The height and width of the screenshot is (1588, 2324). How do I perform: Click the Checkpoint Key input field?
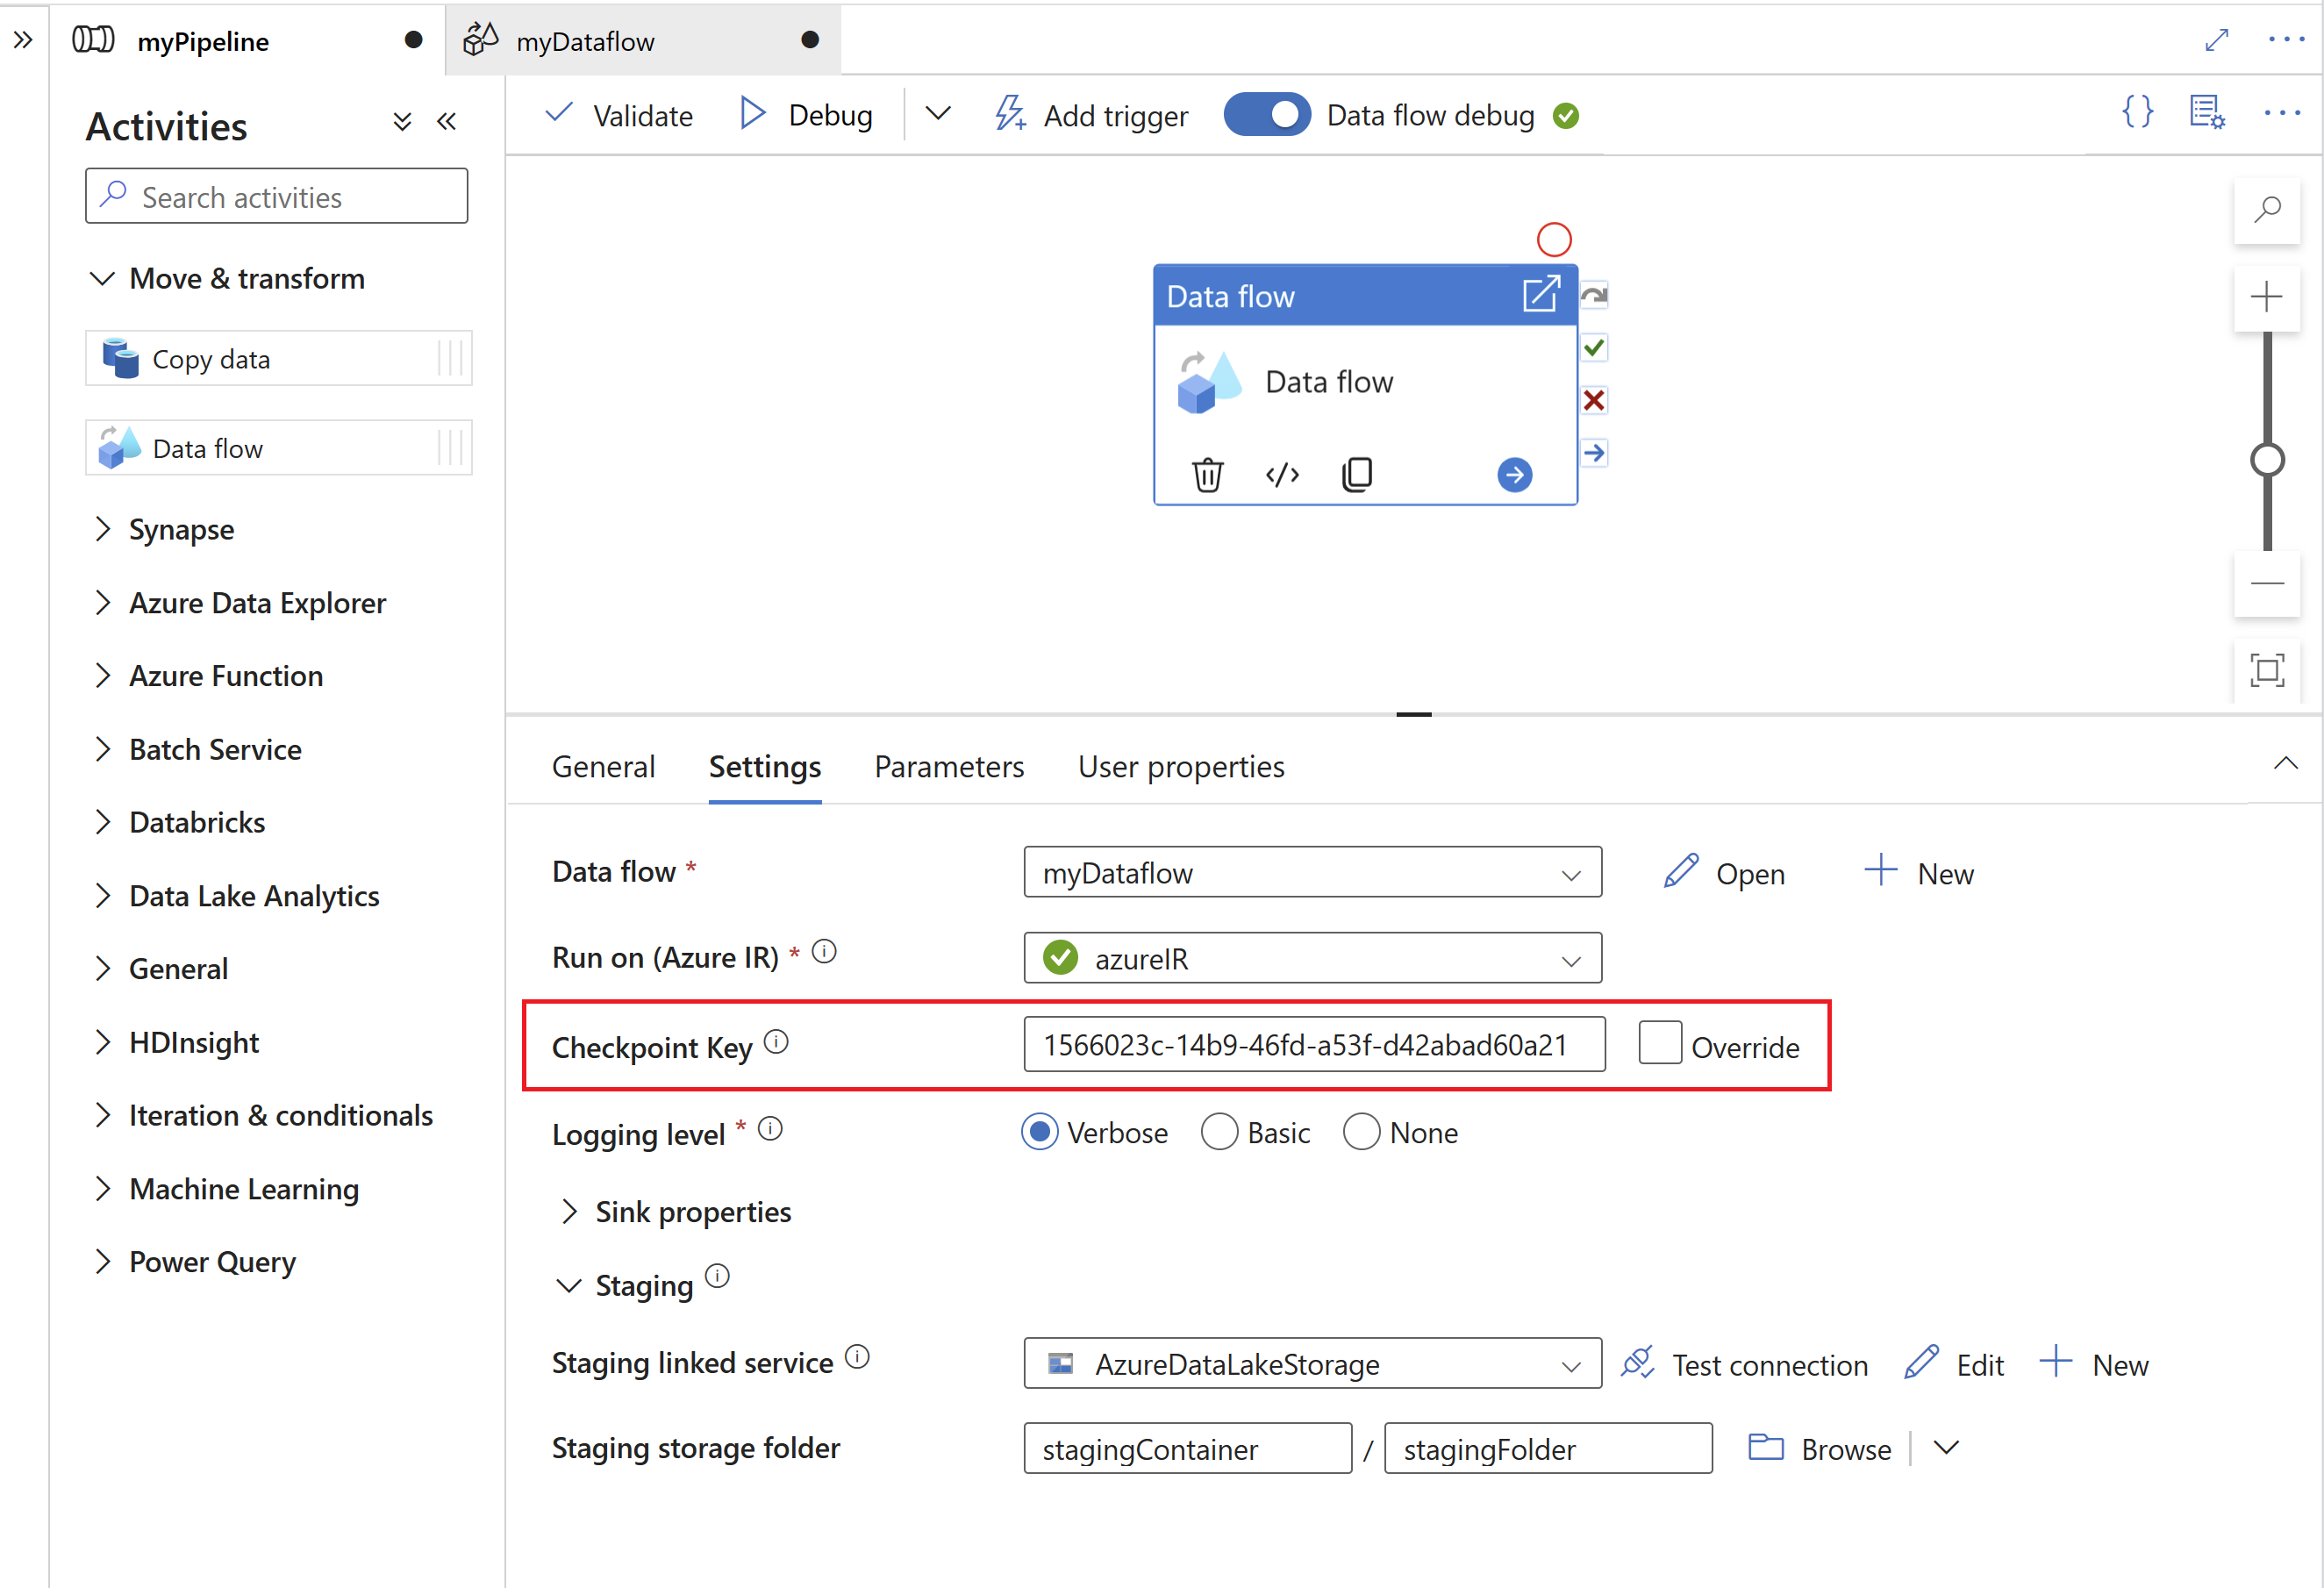[x=1314, y=1046]
